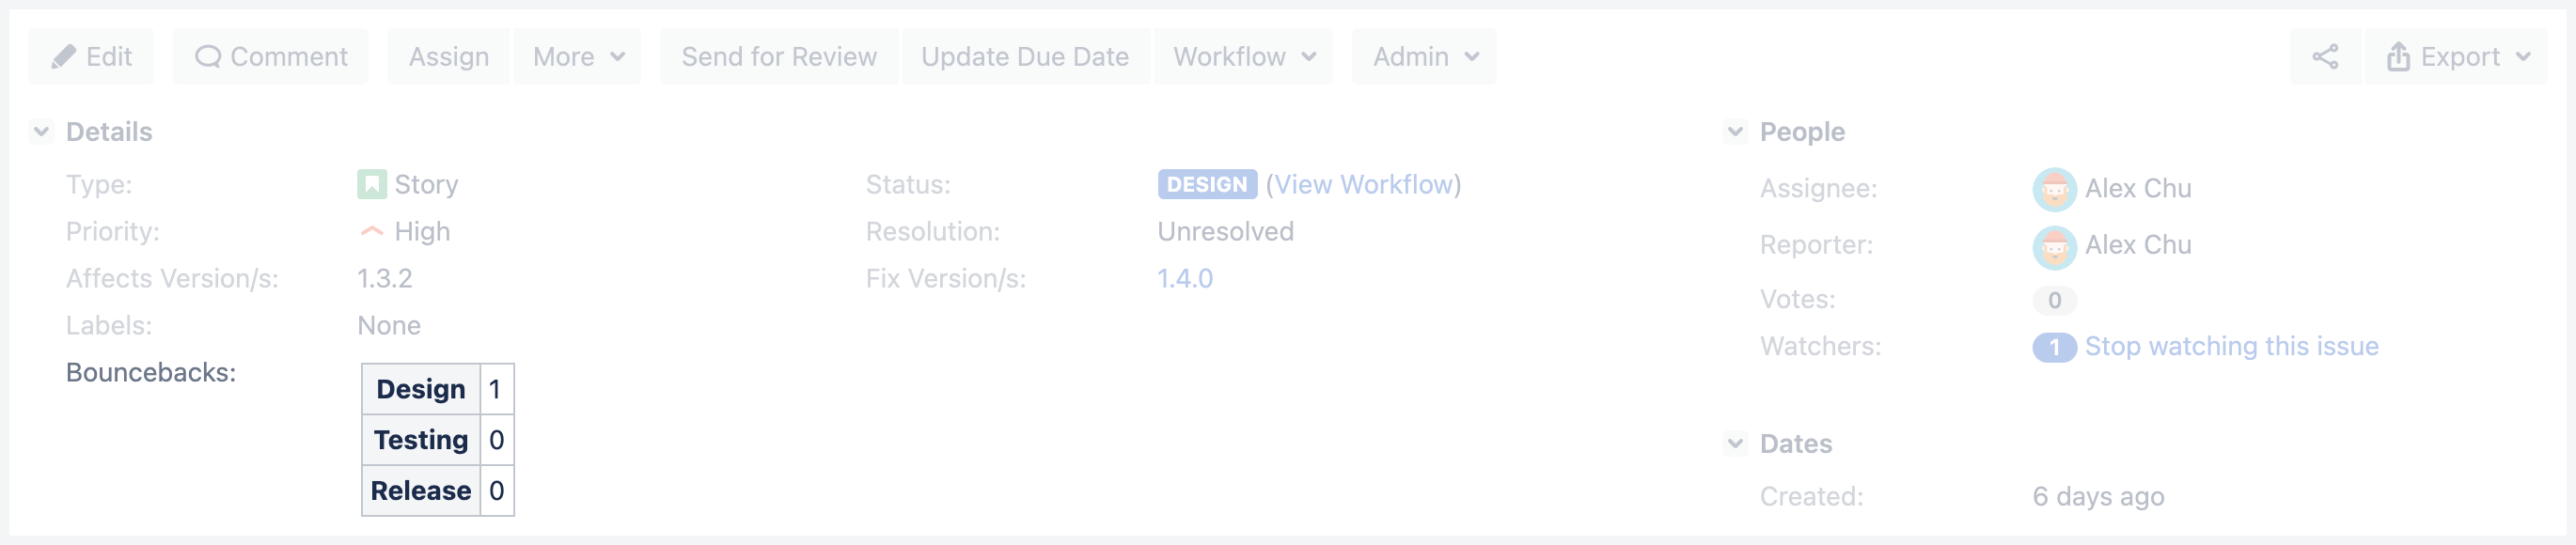Open fix version 1.4.0 link
Viewport: 2576px width, 545px height.
point(1185,279)
